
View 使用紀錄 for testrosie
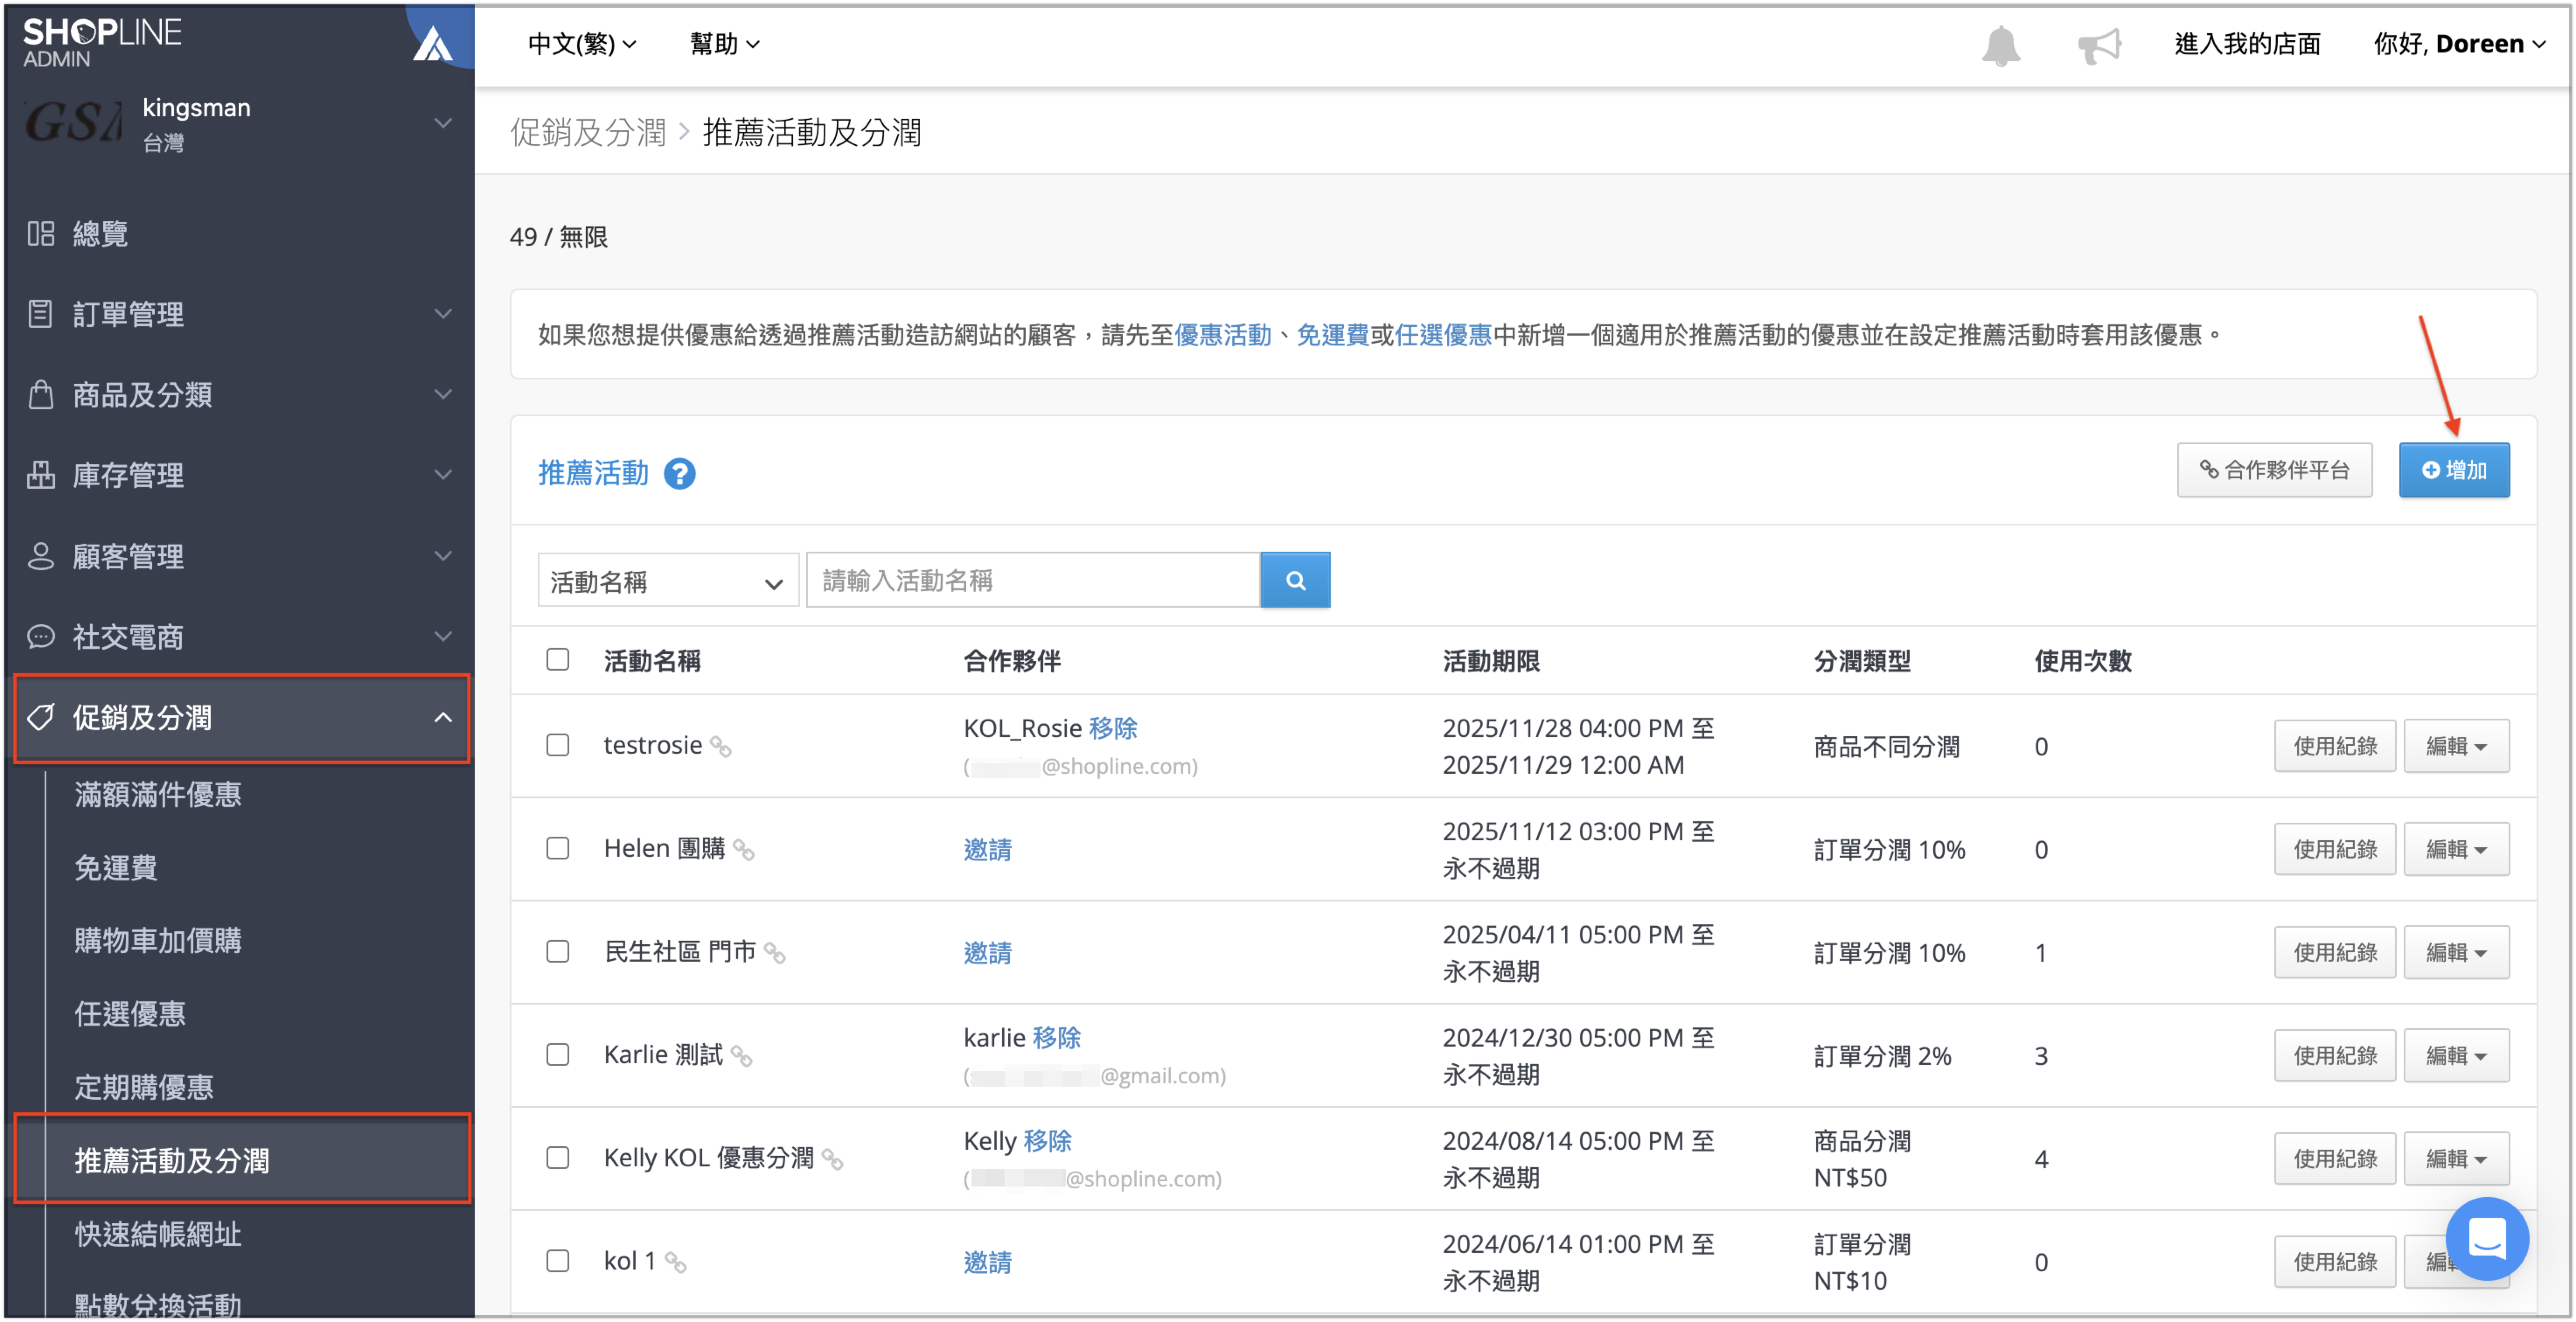click(2335, 746)
